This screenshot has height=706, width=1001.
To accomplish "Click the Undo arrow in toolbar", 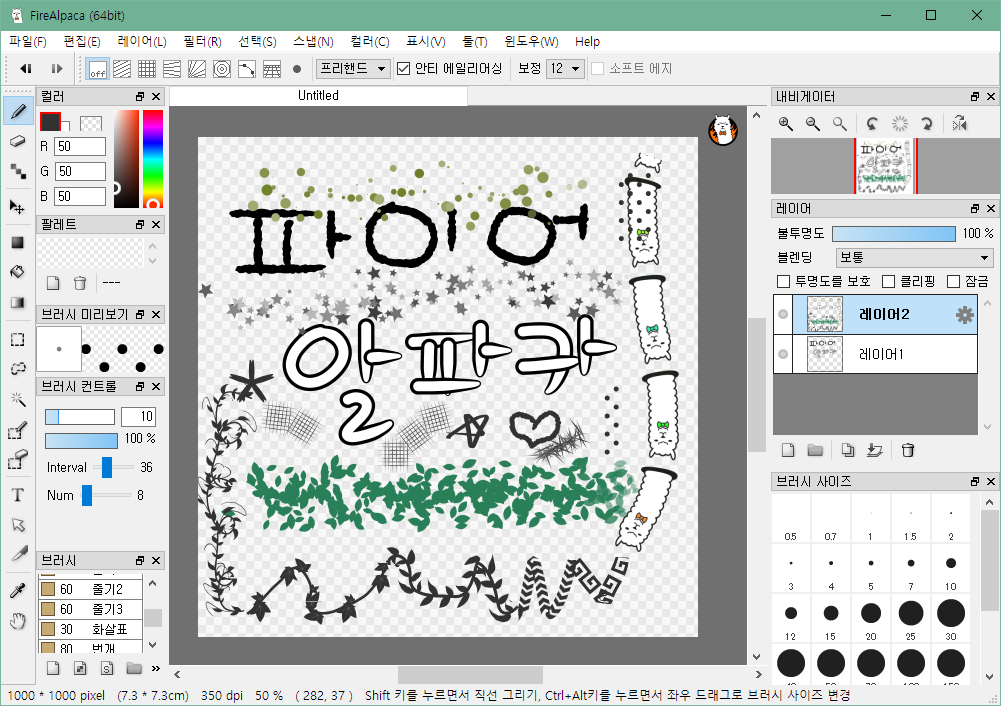I will [26, 68].
